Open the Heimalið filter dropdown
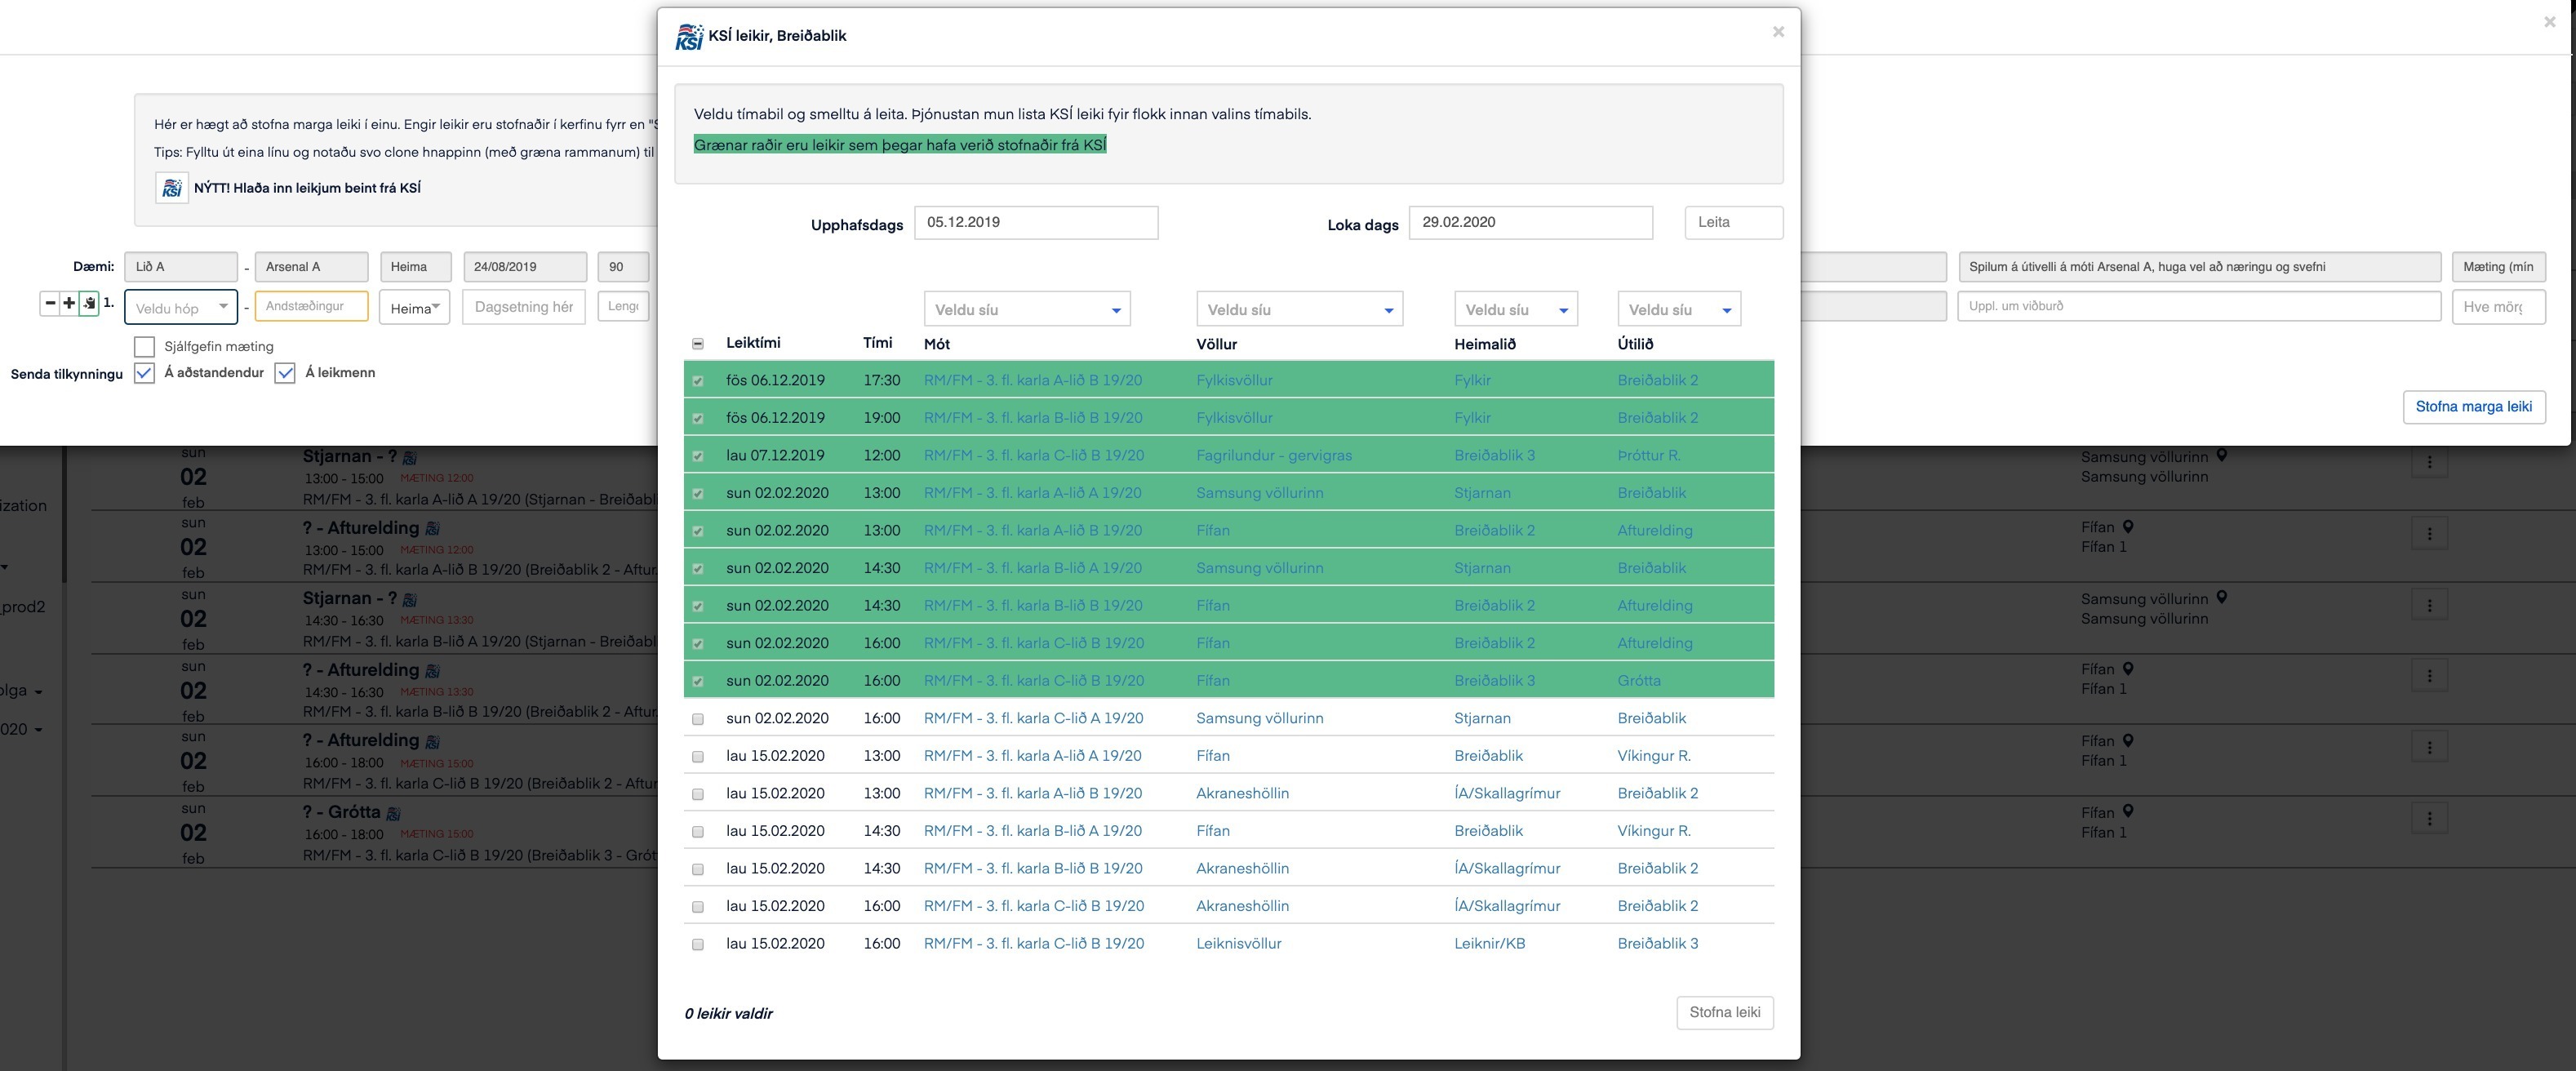 [x=1515, y=310]
